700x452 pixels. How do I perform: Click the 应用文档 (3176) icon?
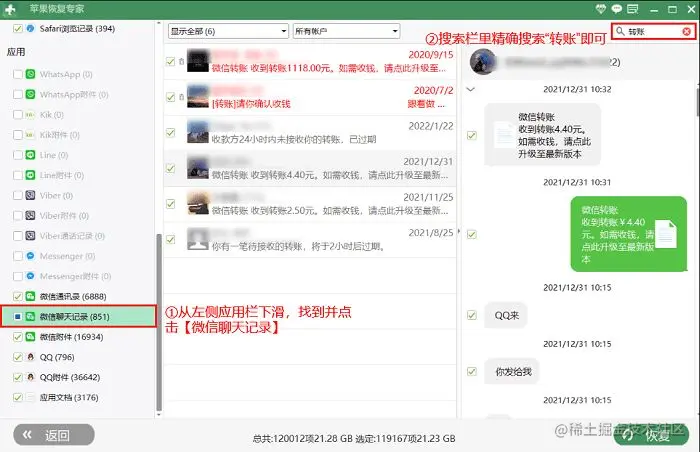(x=30, y=397)
